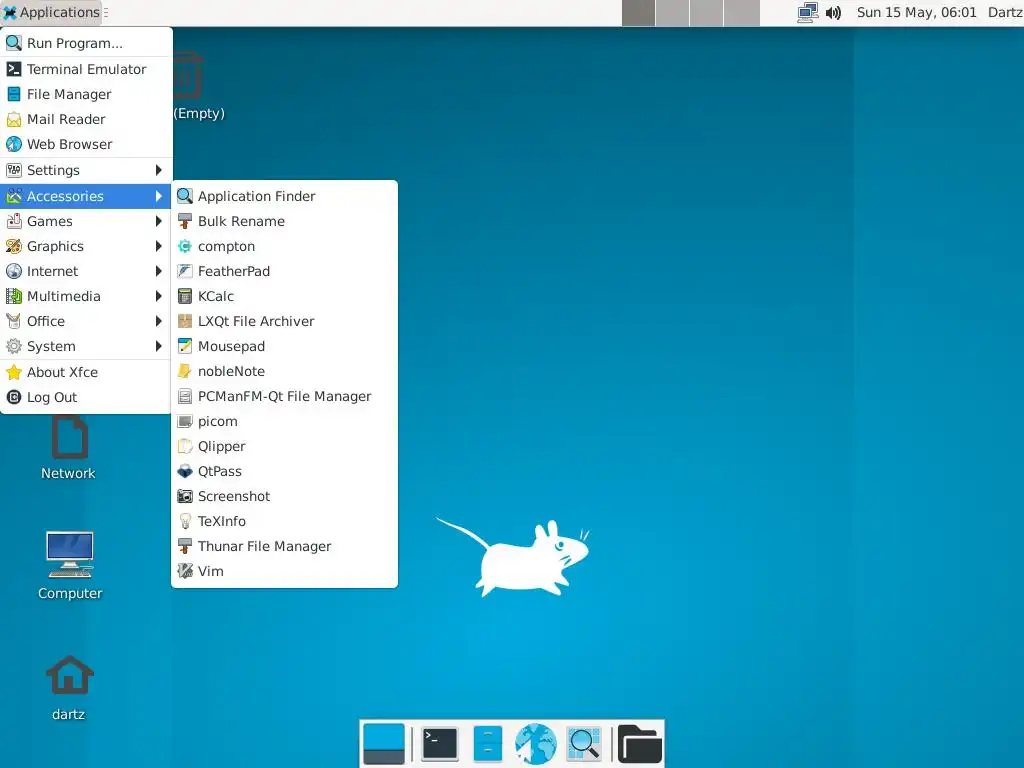Click the About Xfce star icon

pyautogui.click(x=14, y=372)
